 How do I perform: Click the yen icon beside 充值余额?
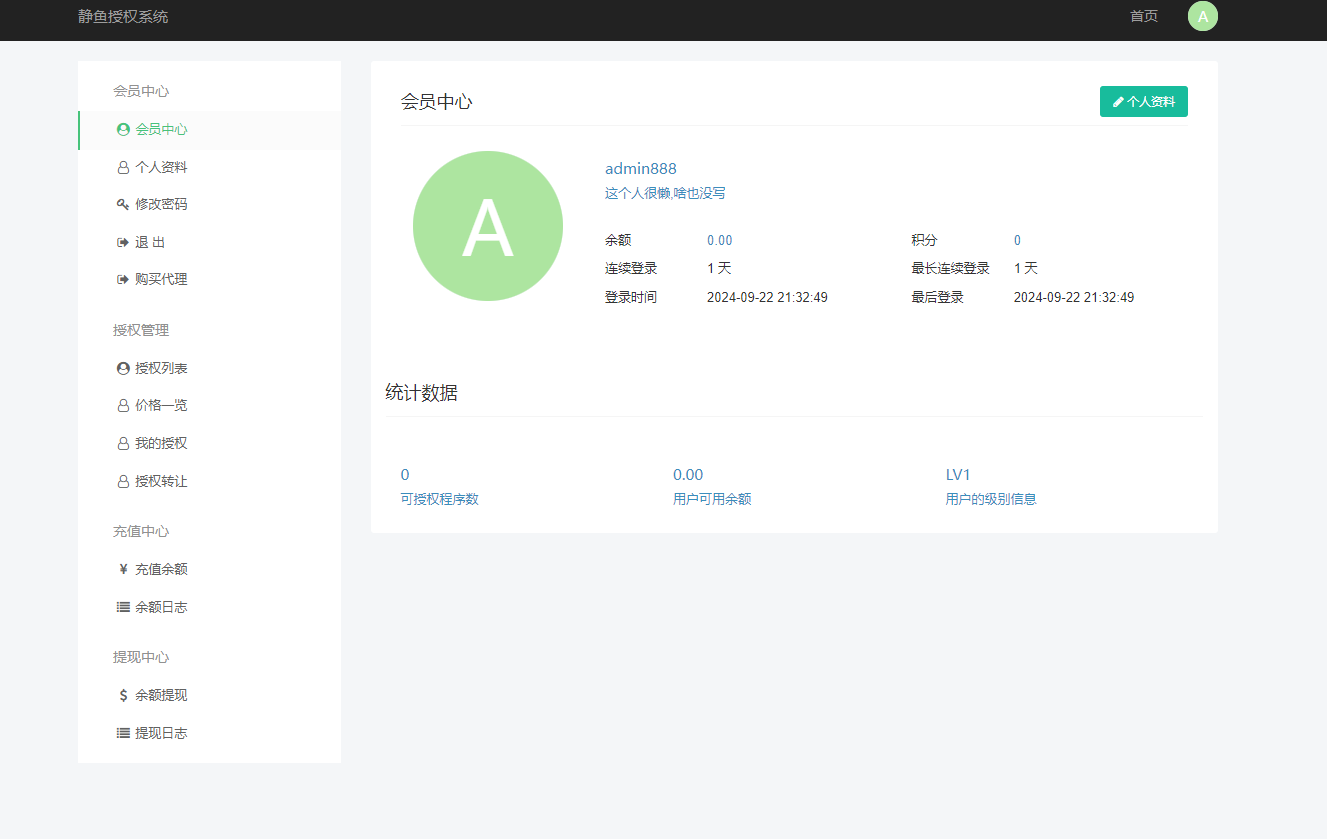(123, 569)
